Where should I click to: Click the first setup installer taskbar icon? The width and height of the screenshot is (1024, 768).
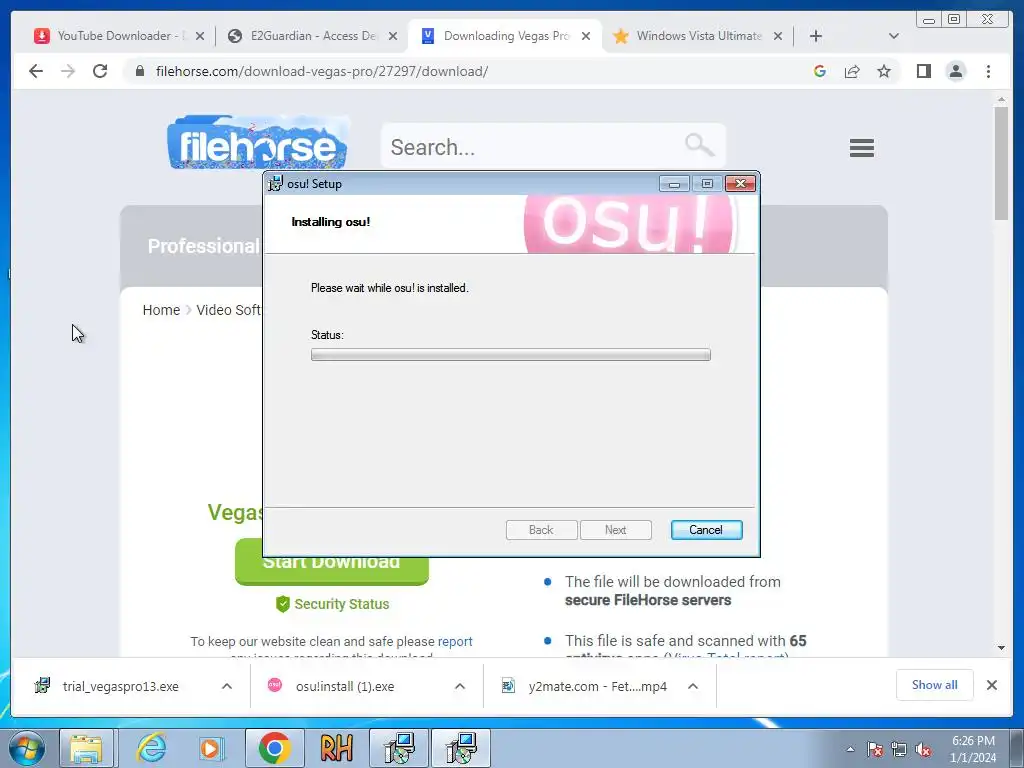coord(399,748)
